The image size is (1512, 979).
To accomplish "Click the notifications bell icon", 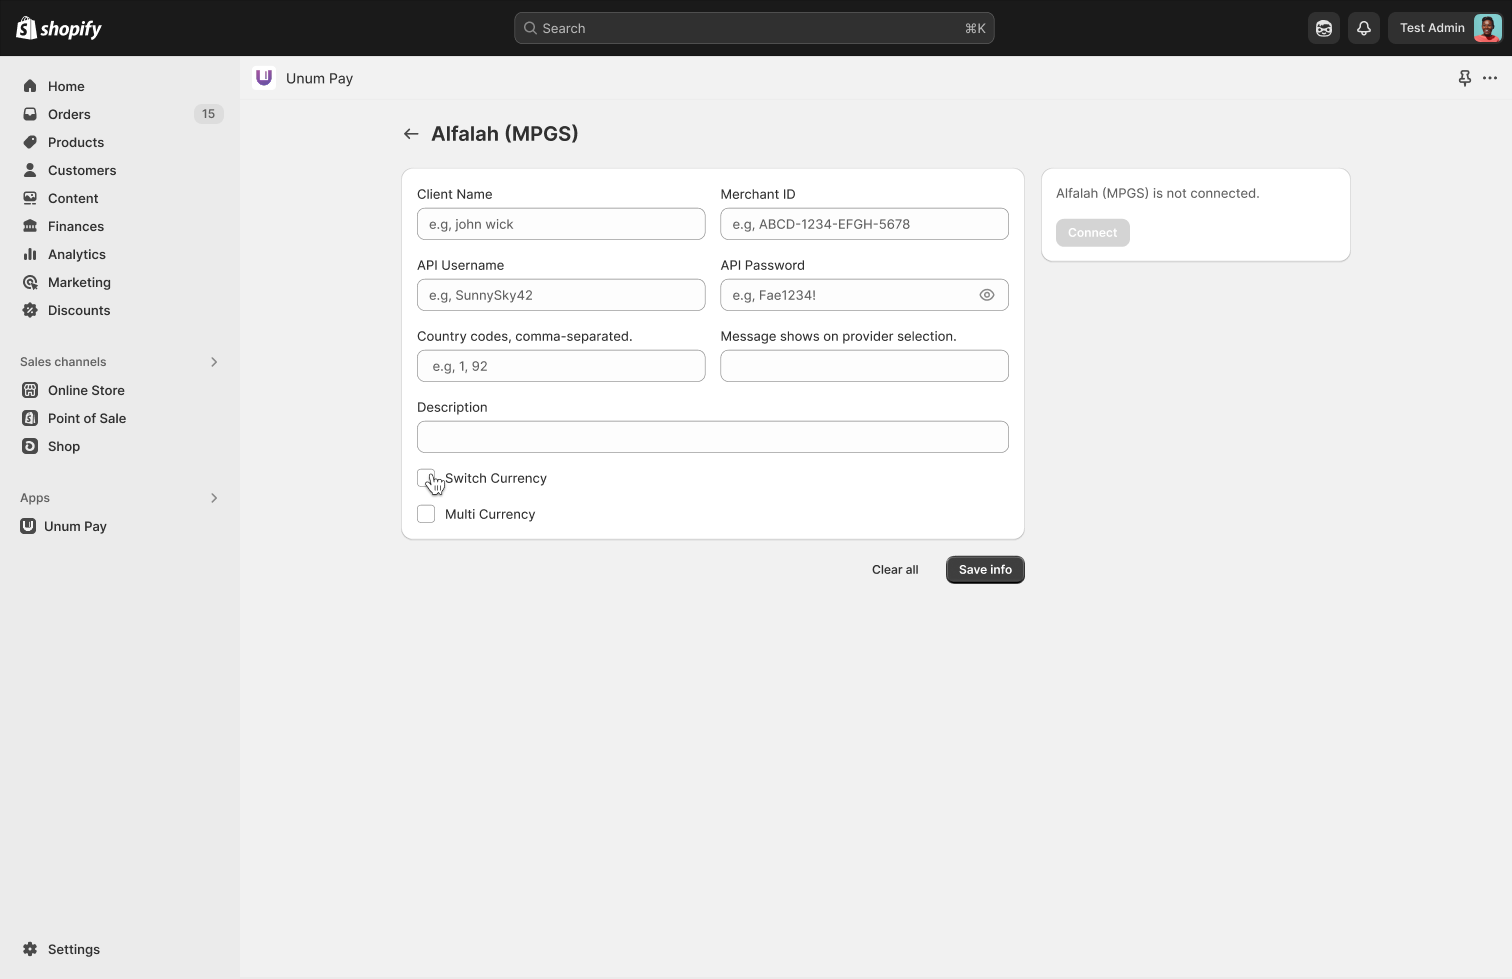I will tap(1363, 28).
